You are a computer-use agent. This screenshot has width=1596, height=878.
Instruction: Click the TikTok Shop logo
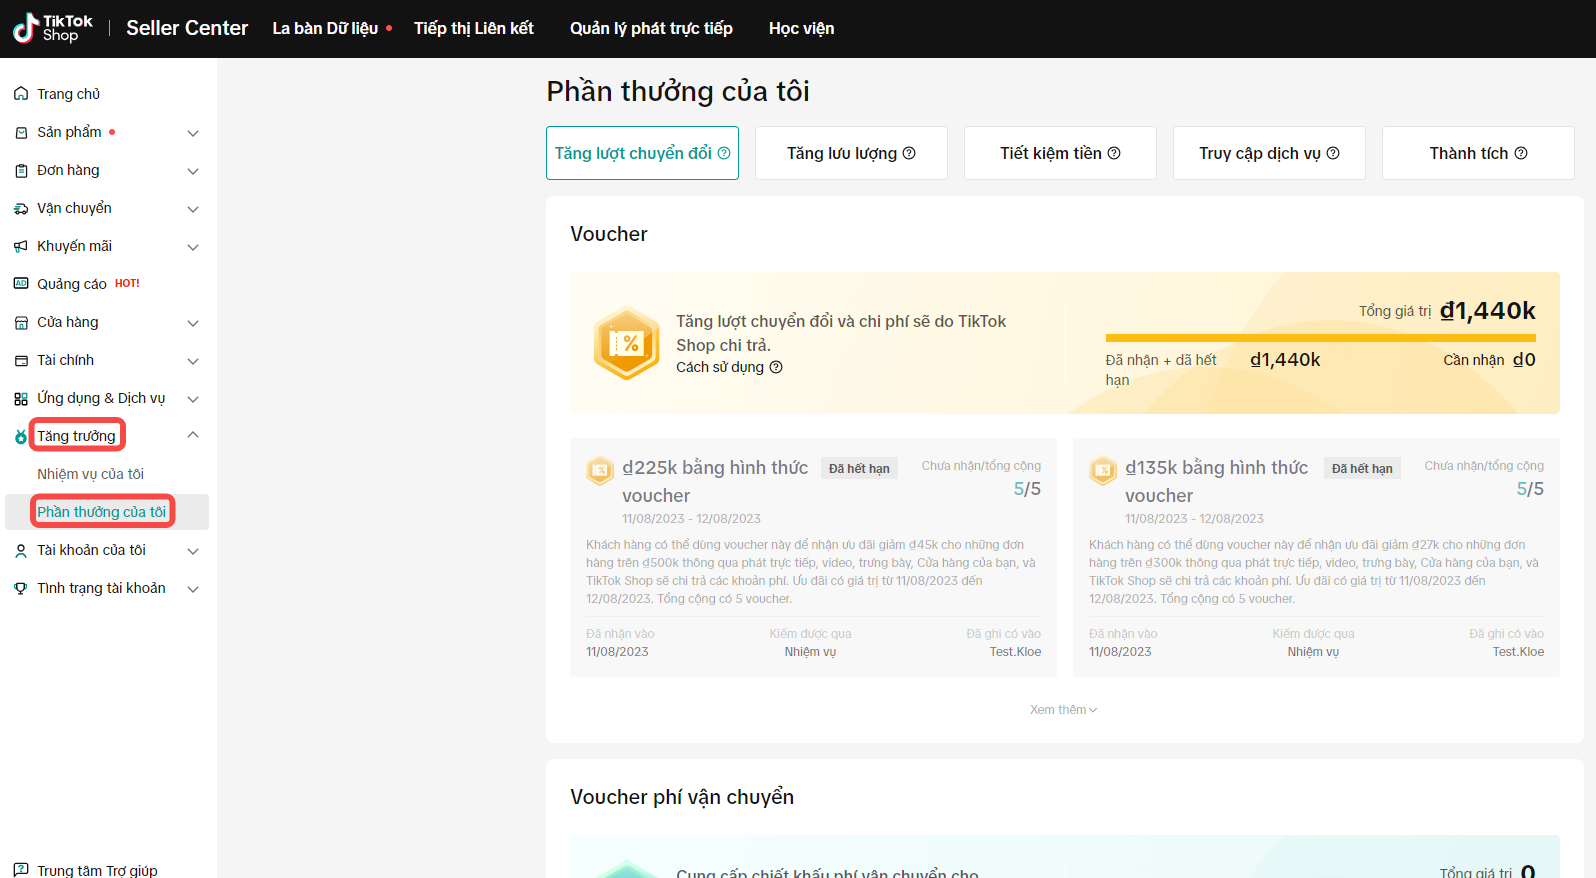[x=52, y=28]
